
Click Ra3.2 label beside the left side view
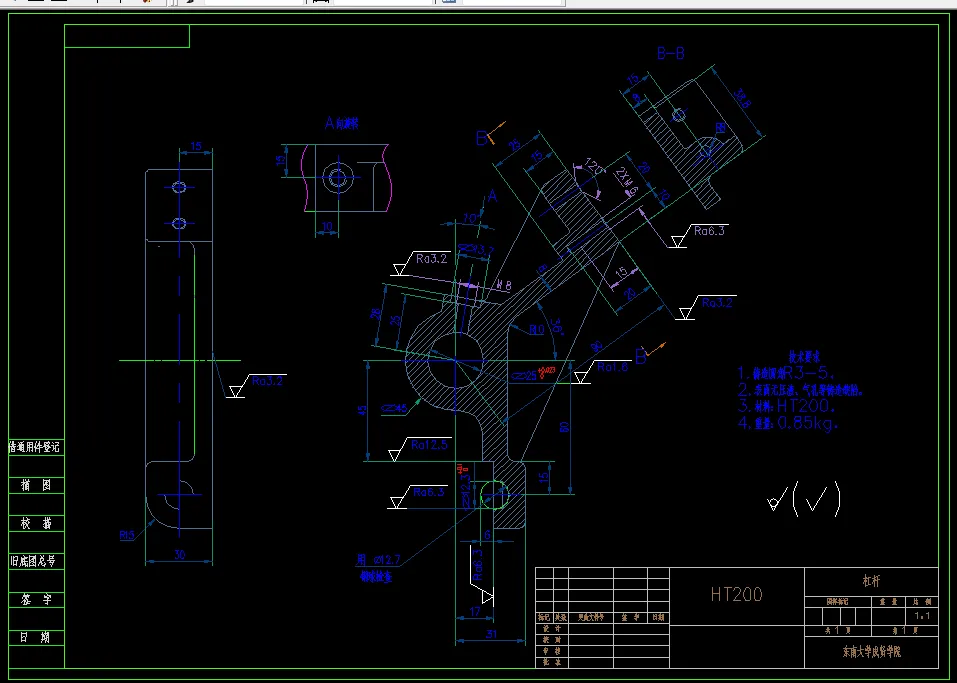267,381
